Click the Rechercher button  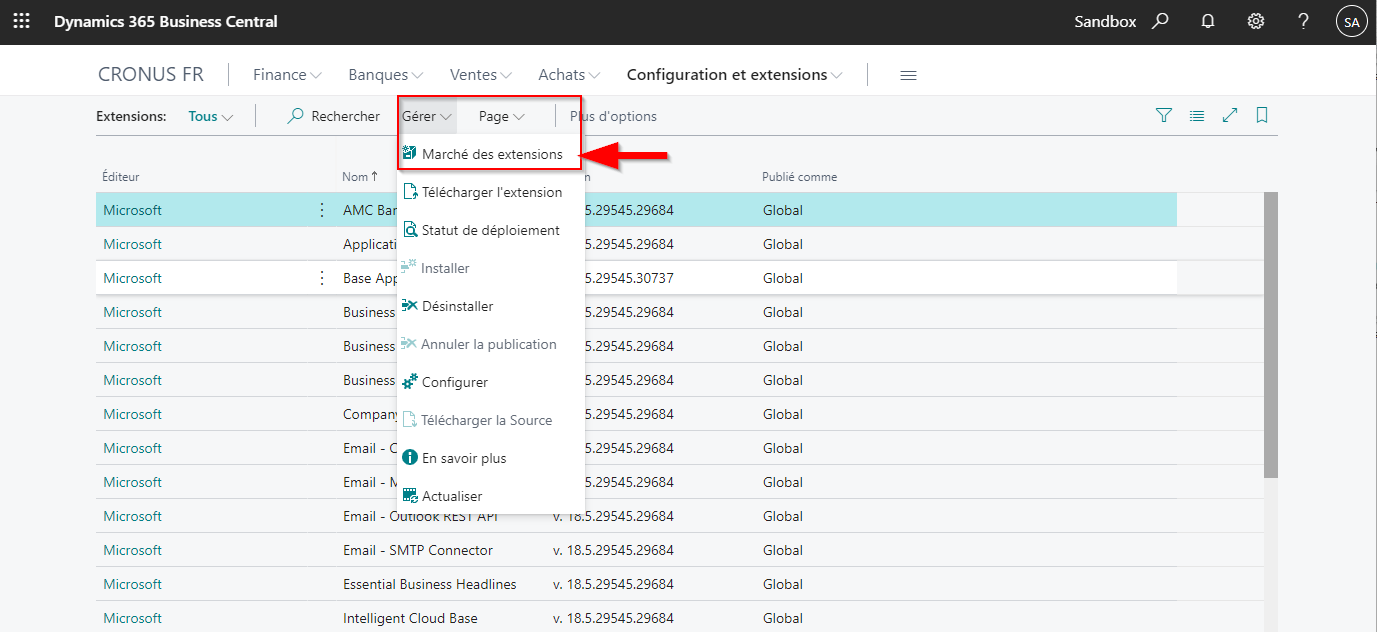click(334, 116)
